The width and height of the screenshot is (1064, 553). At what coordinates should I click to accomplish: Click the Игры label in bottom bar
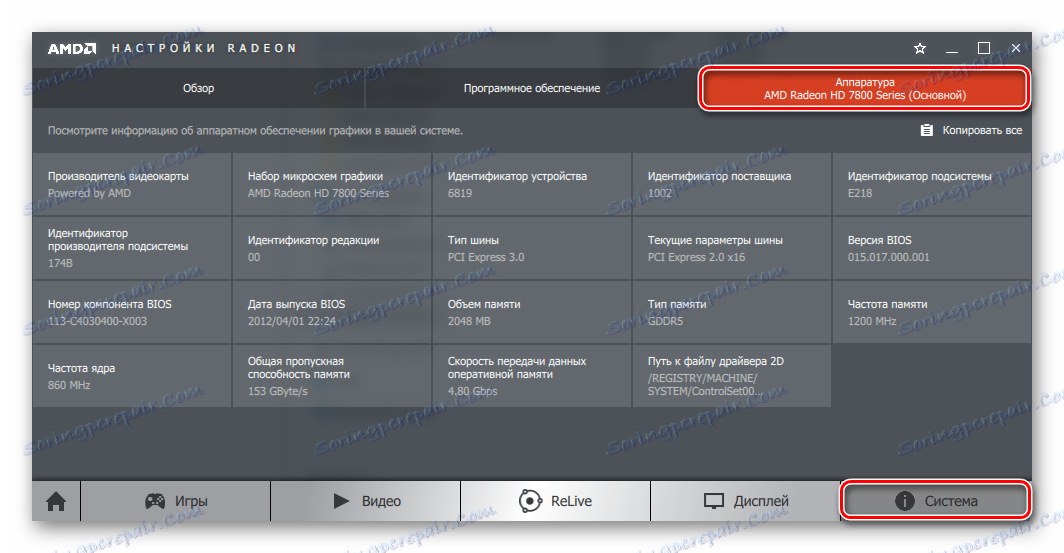click(191, 501)
